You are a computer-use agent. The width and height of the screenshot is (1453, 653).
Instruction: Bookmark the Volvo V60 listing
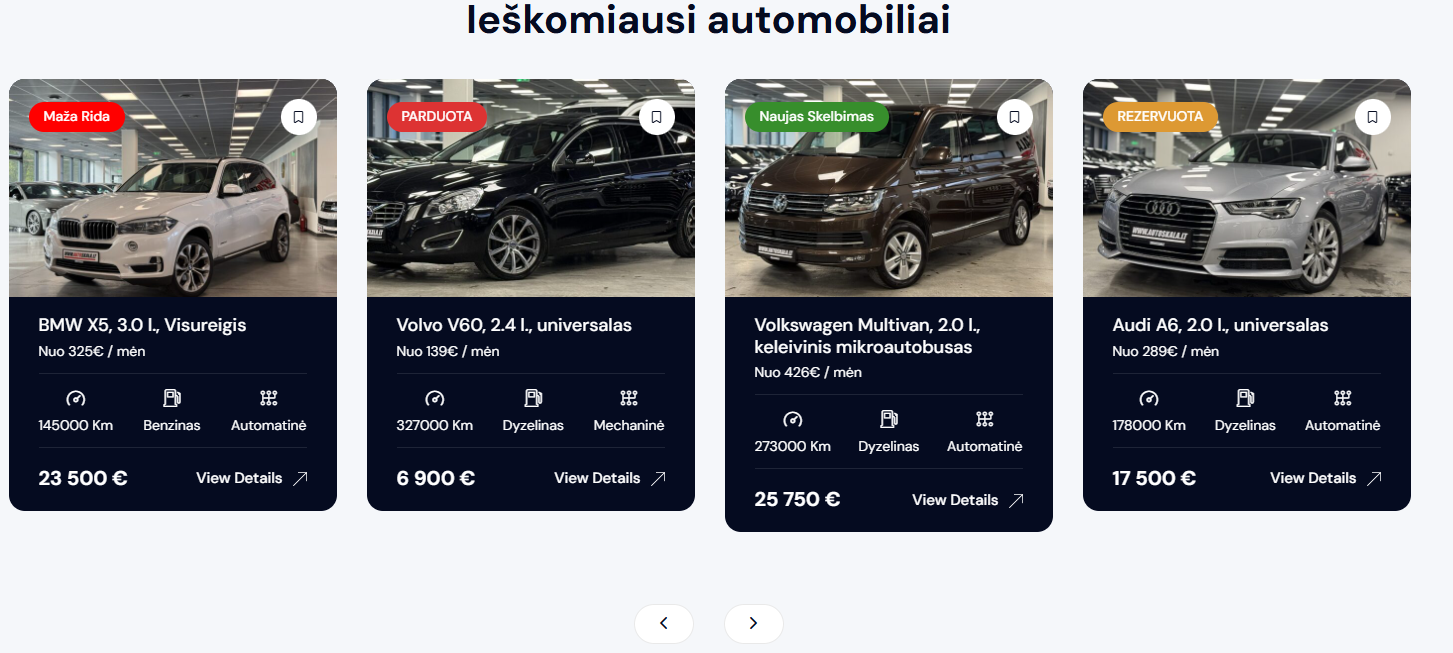(x=657, y=117)
